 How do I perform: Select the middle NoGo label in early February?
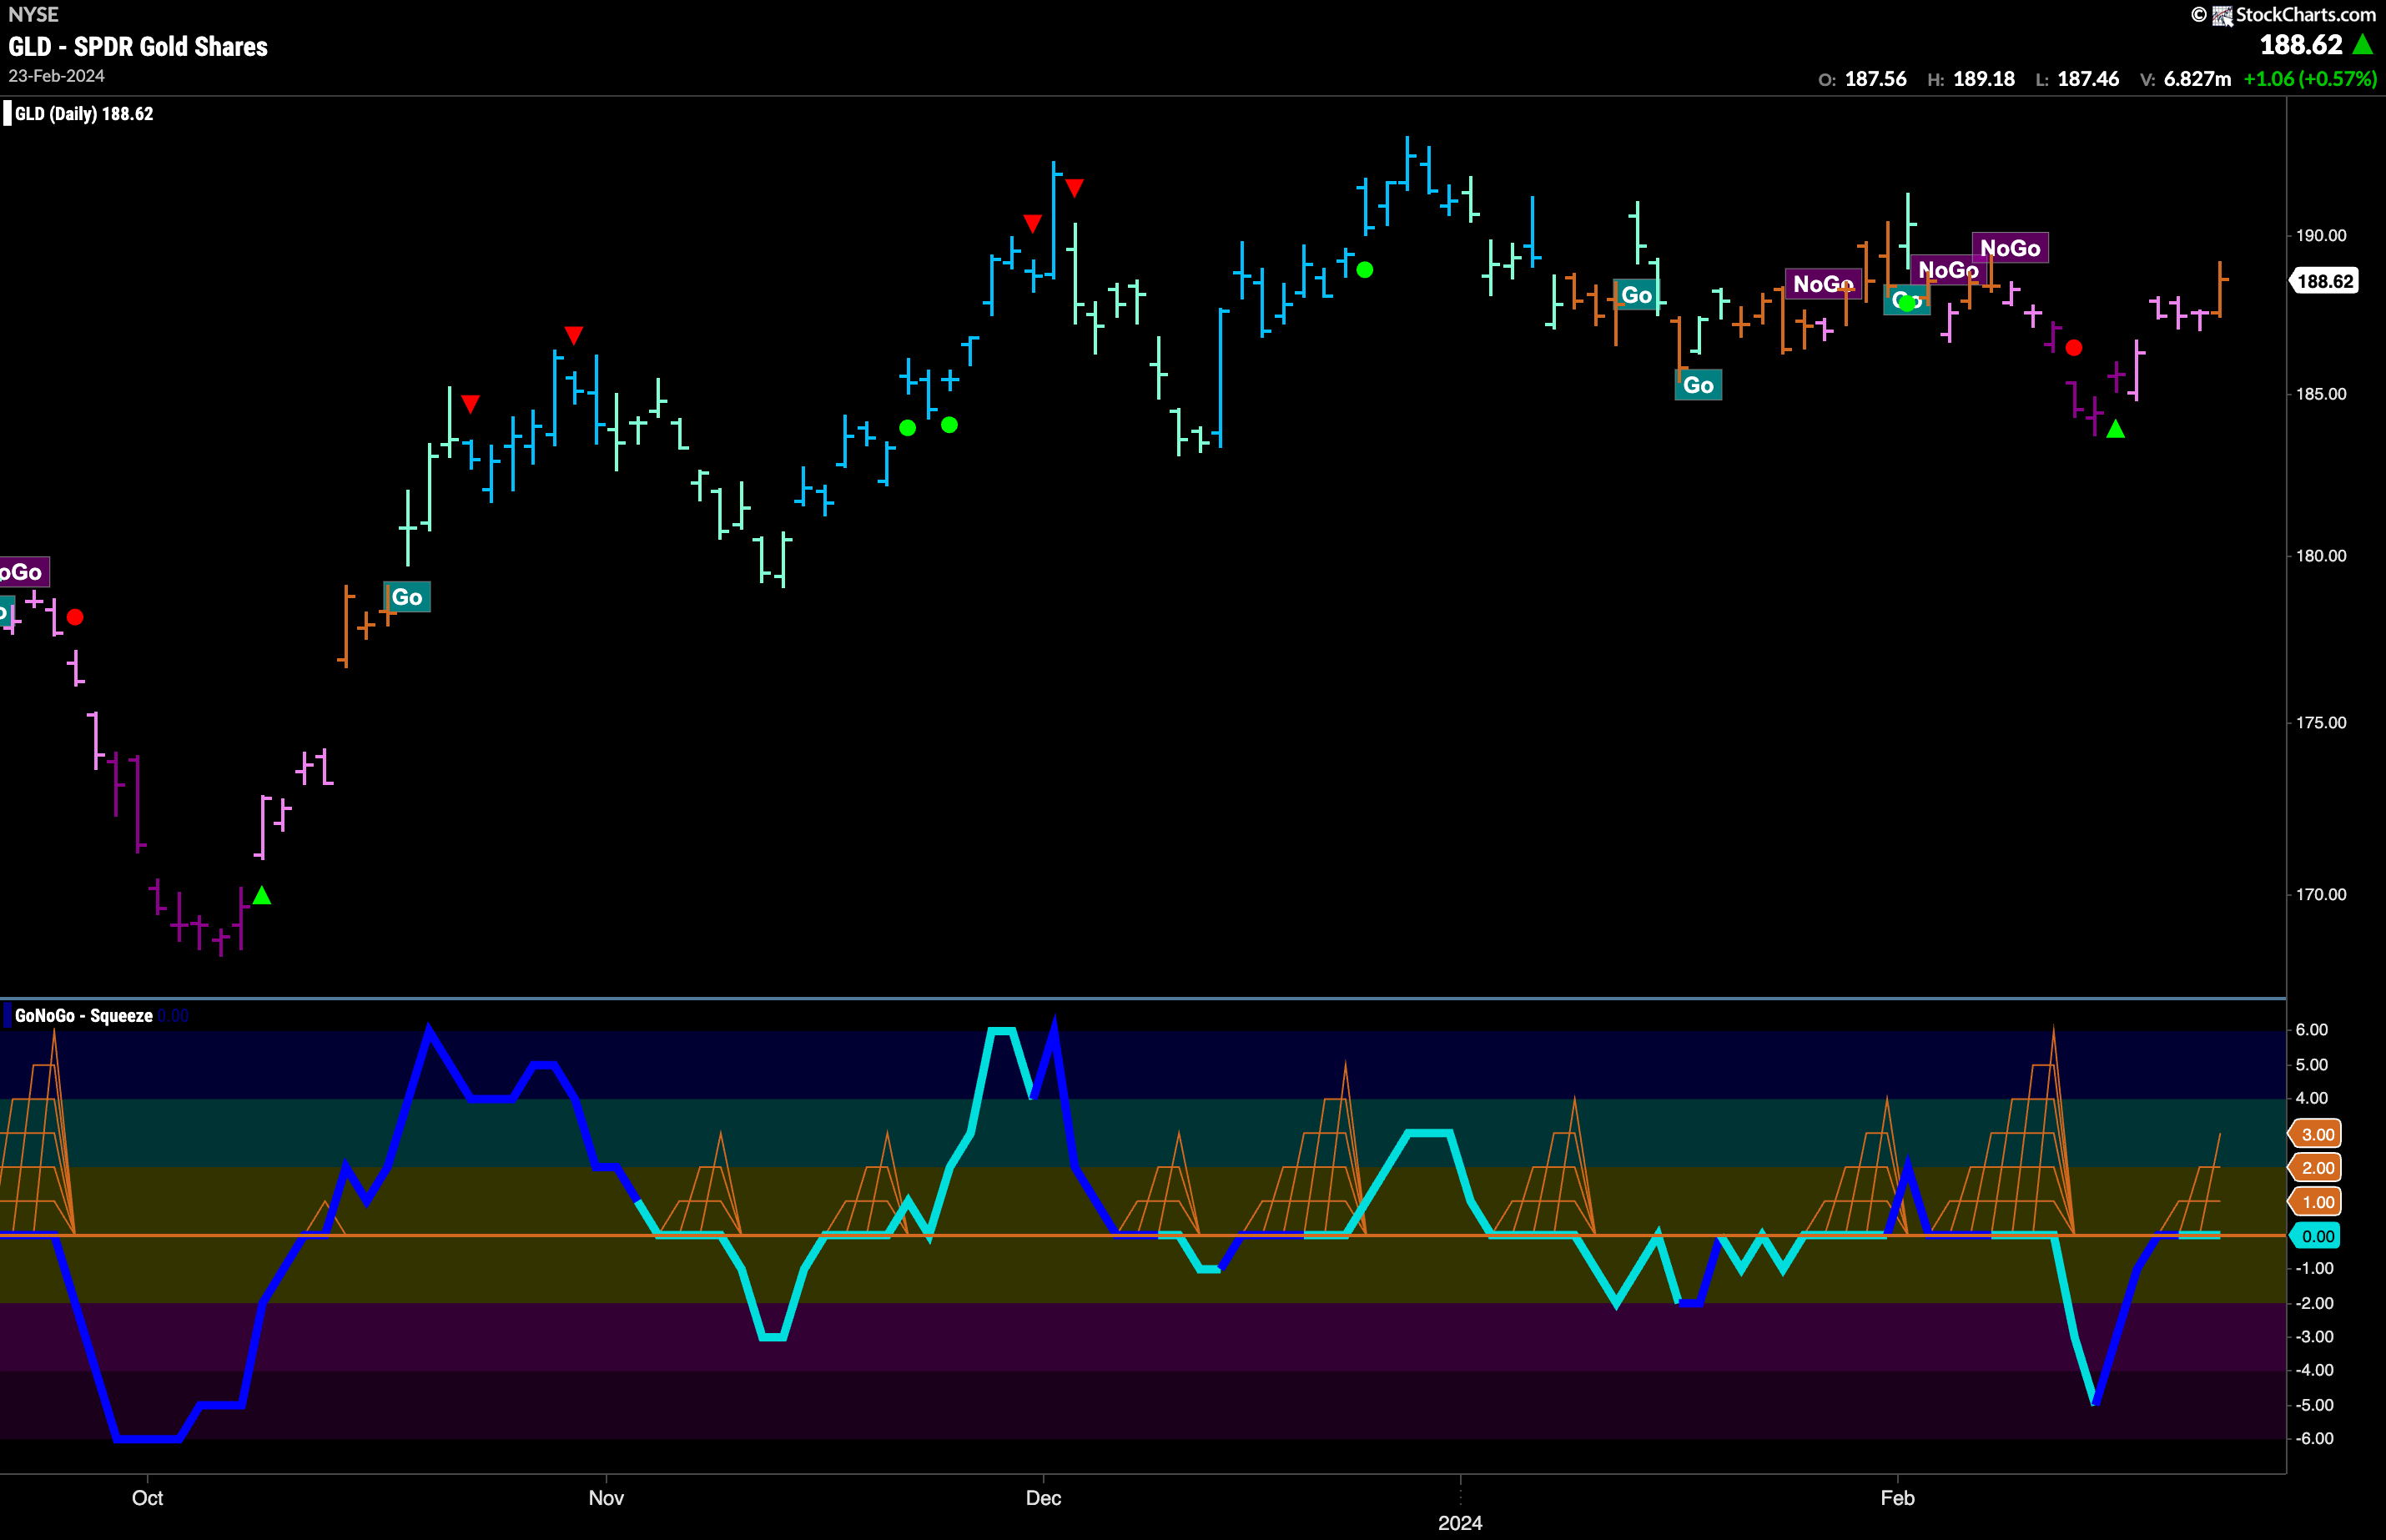click(x=1948, y=270)
